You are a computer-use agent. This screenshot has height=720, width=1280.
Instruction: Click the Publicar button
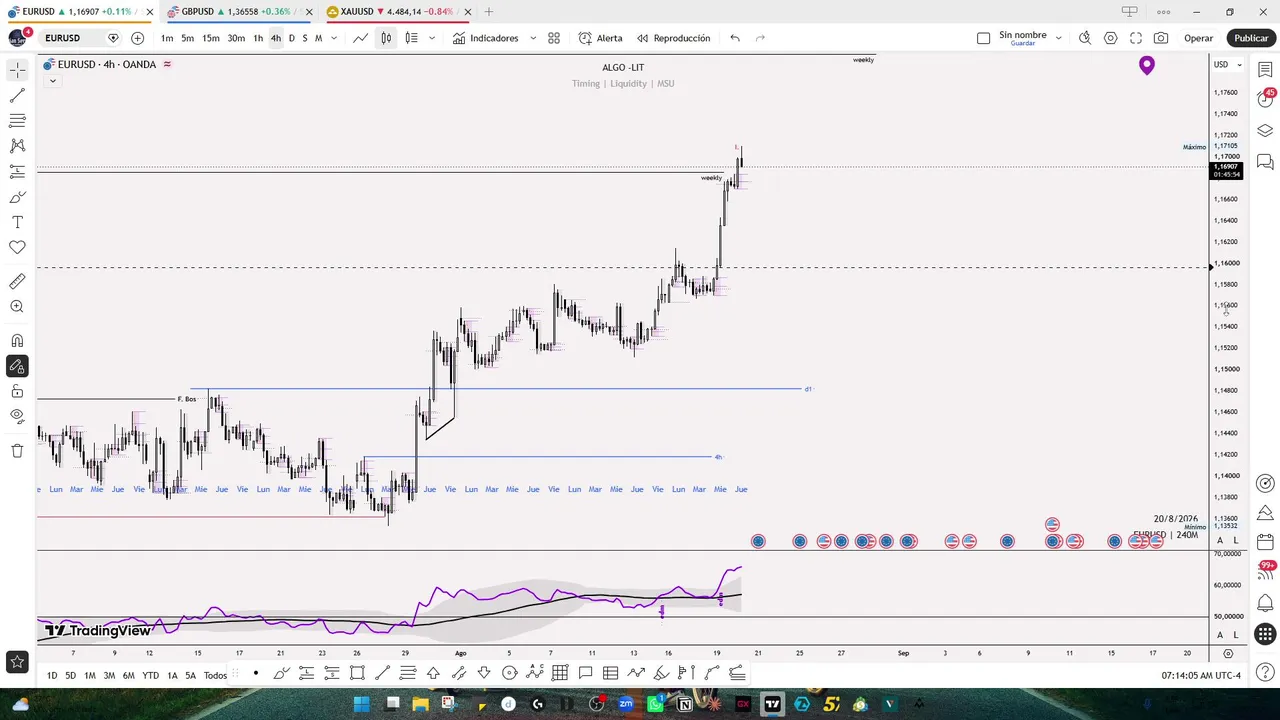(x=1251, y=38)
